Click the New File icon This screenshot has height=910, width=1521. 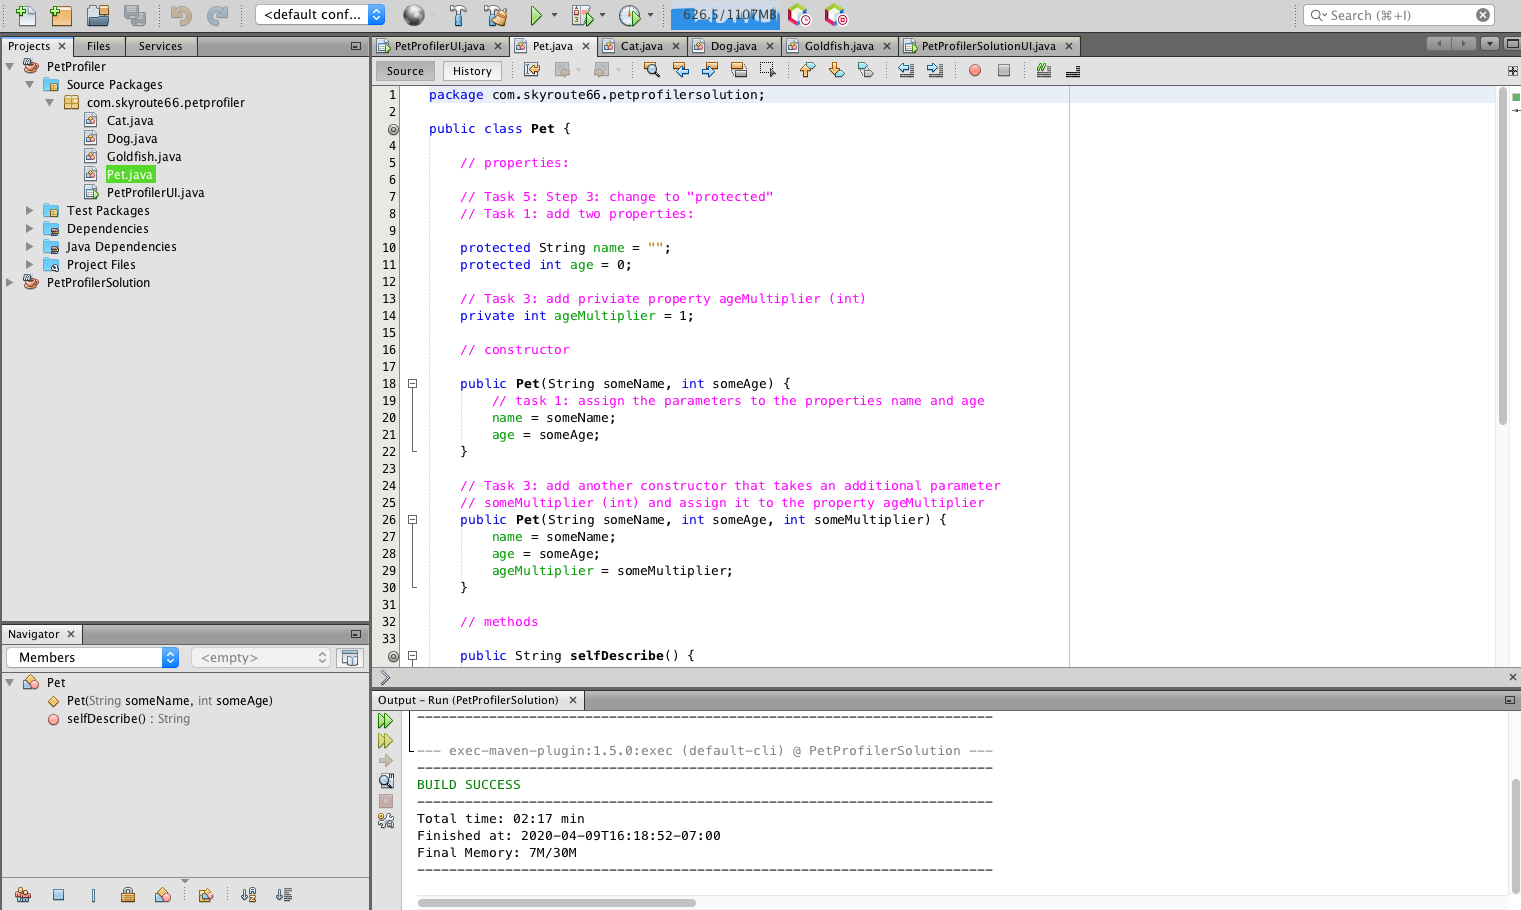[x=26, y=15]
